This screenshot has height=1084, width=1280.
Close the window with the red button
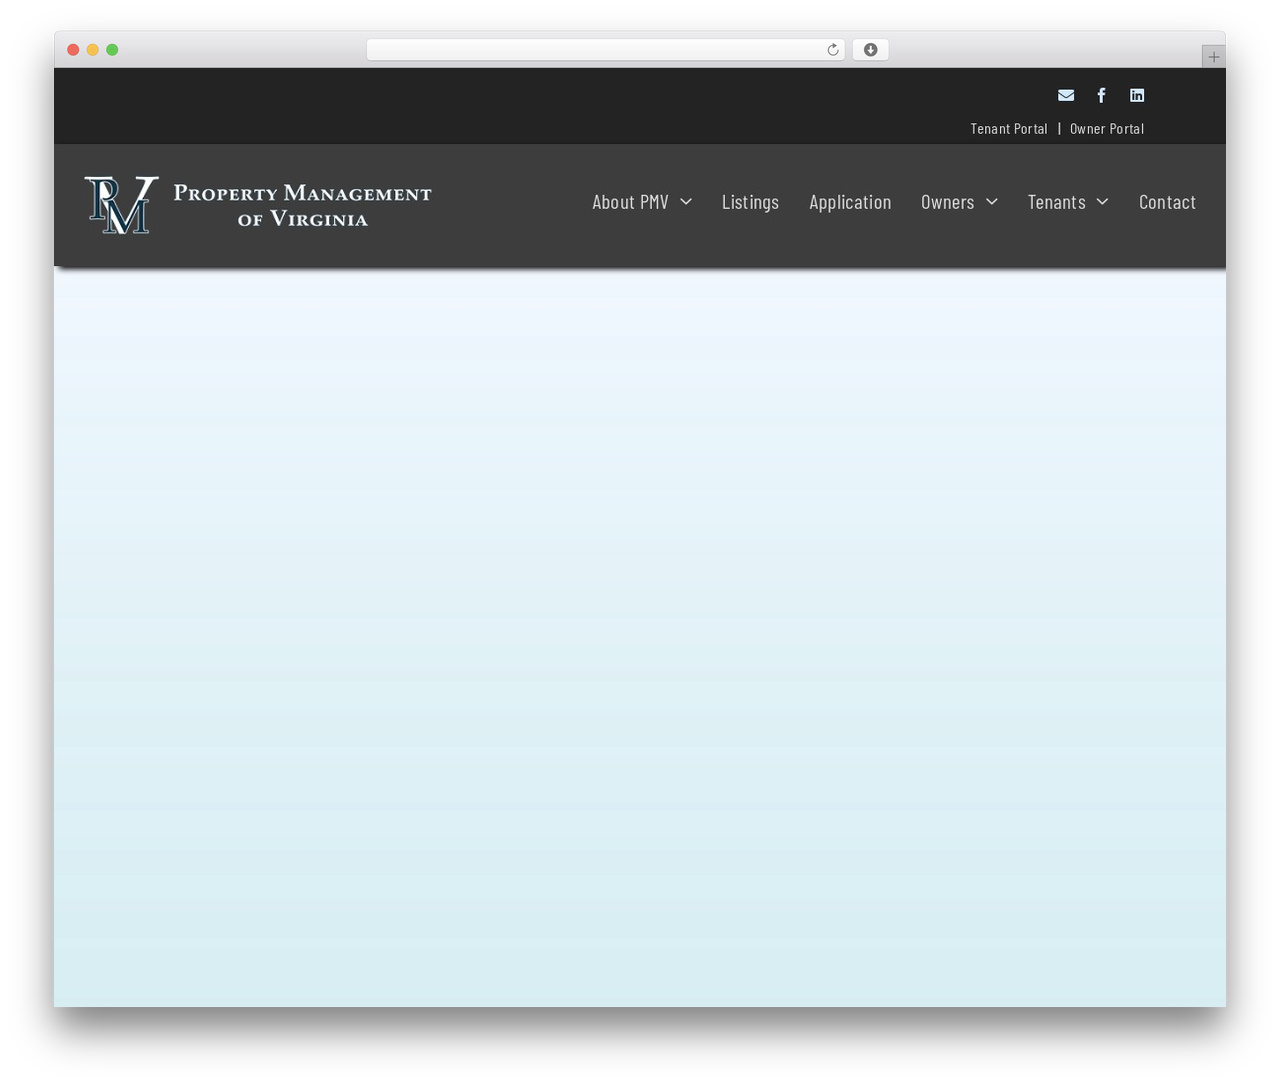(73, 50)
